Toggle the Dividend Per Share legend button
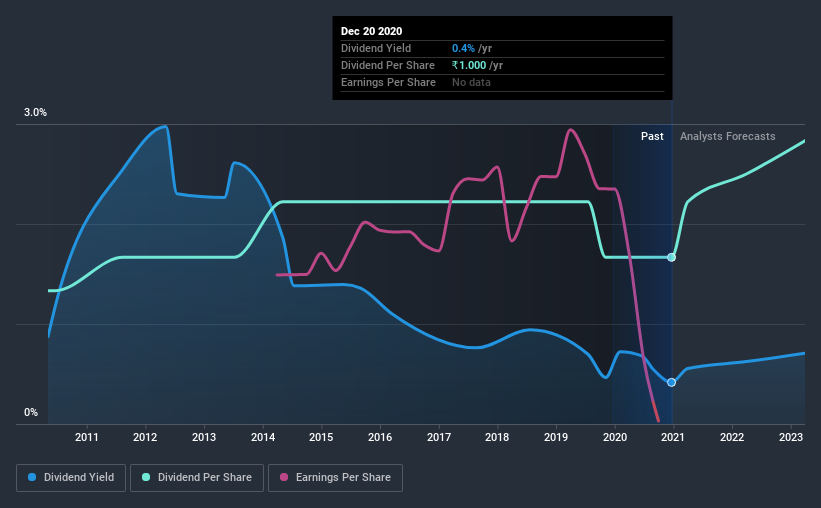 197,478
